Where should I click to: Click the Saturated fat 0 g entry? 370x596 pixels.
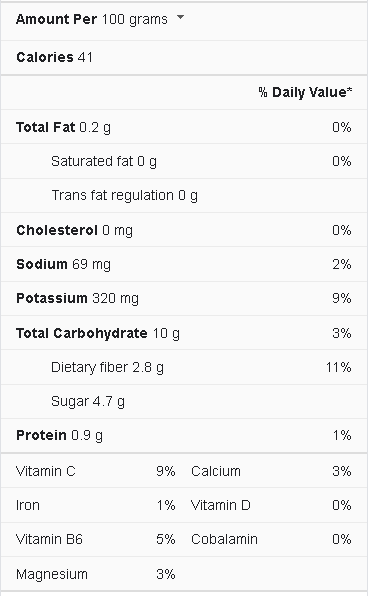104,162
